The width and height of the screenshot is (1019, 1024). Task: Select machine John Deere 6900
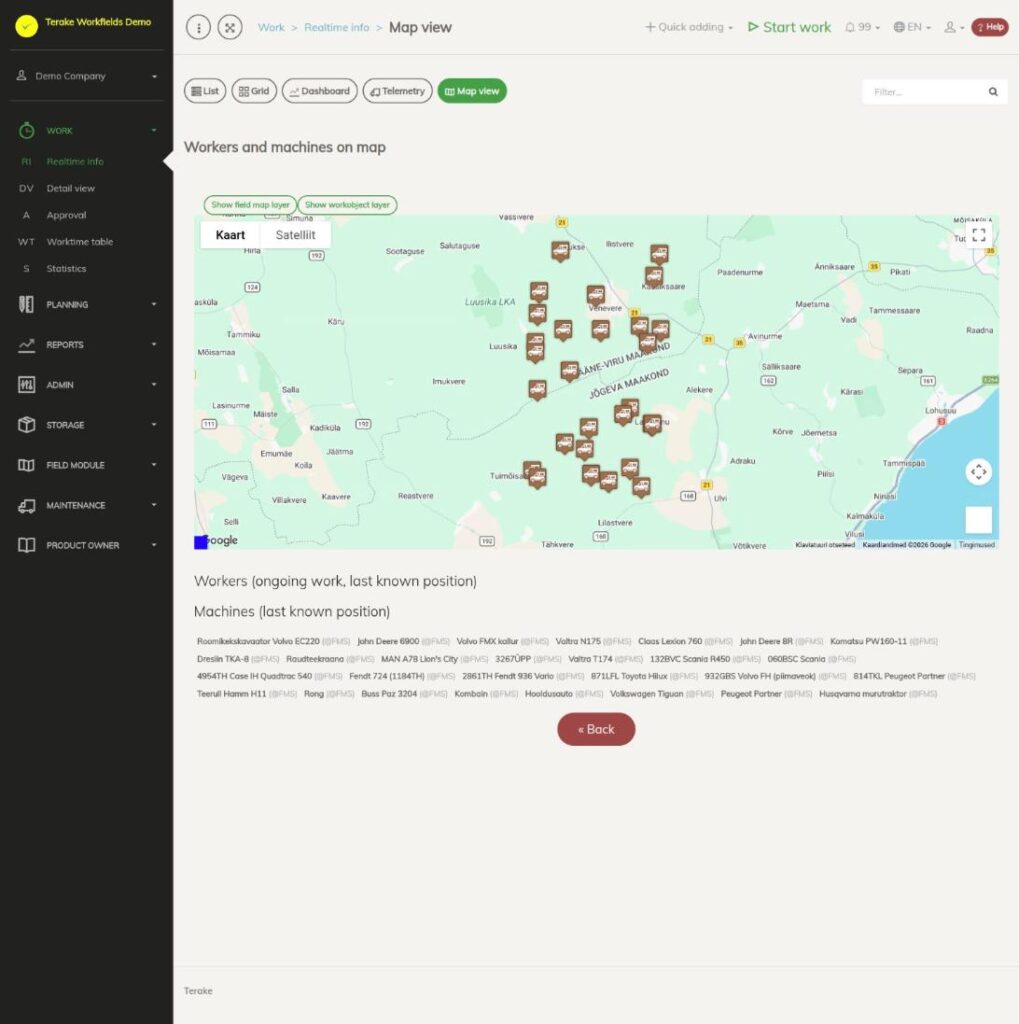(388, 641)
